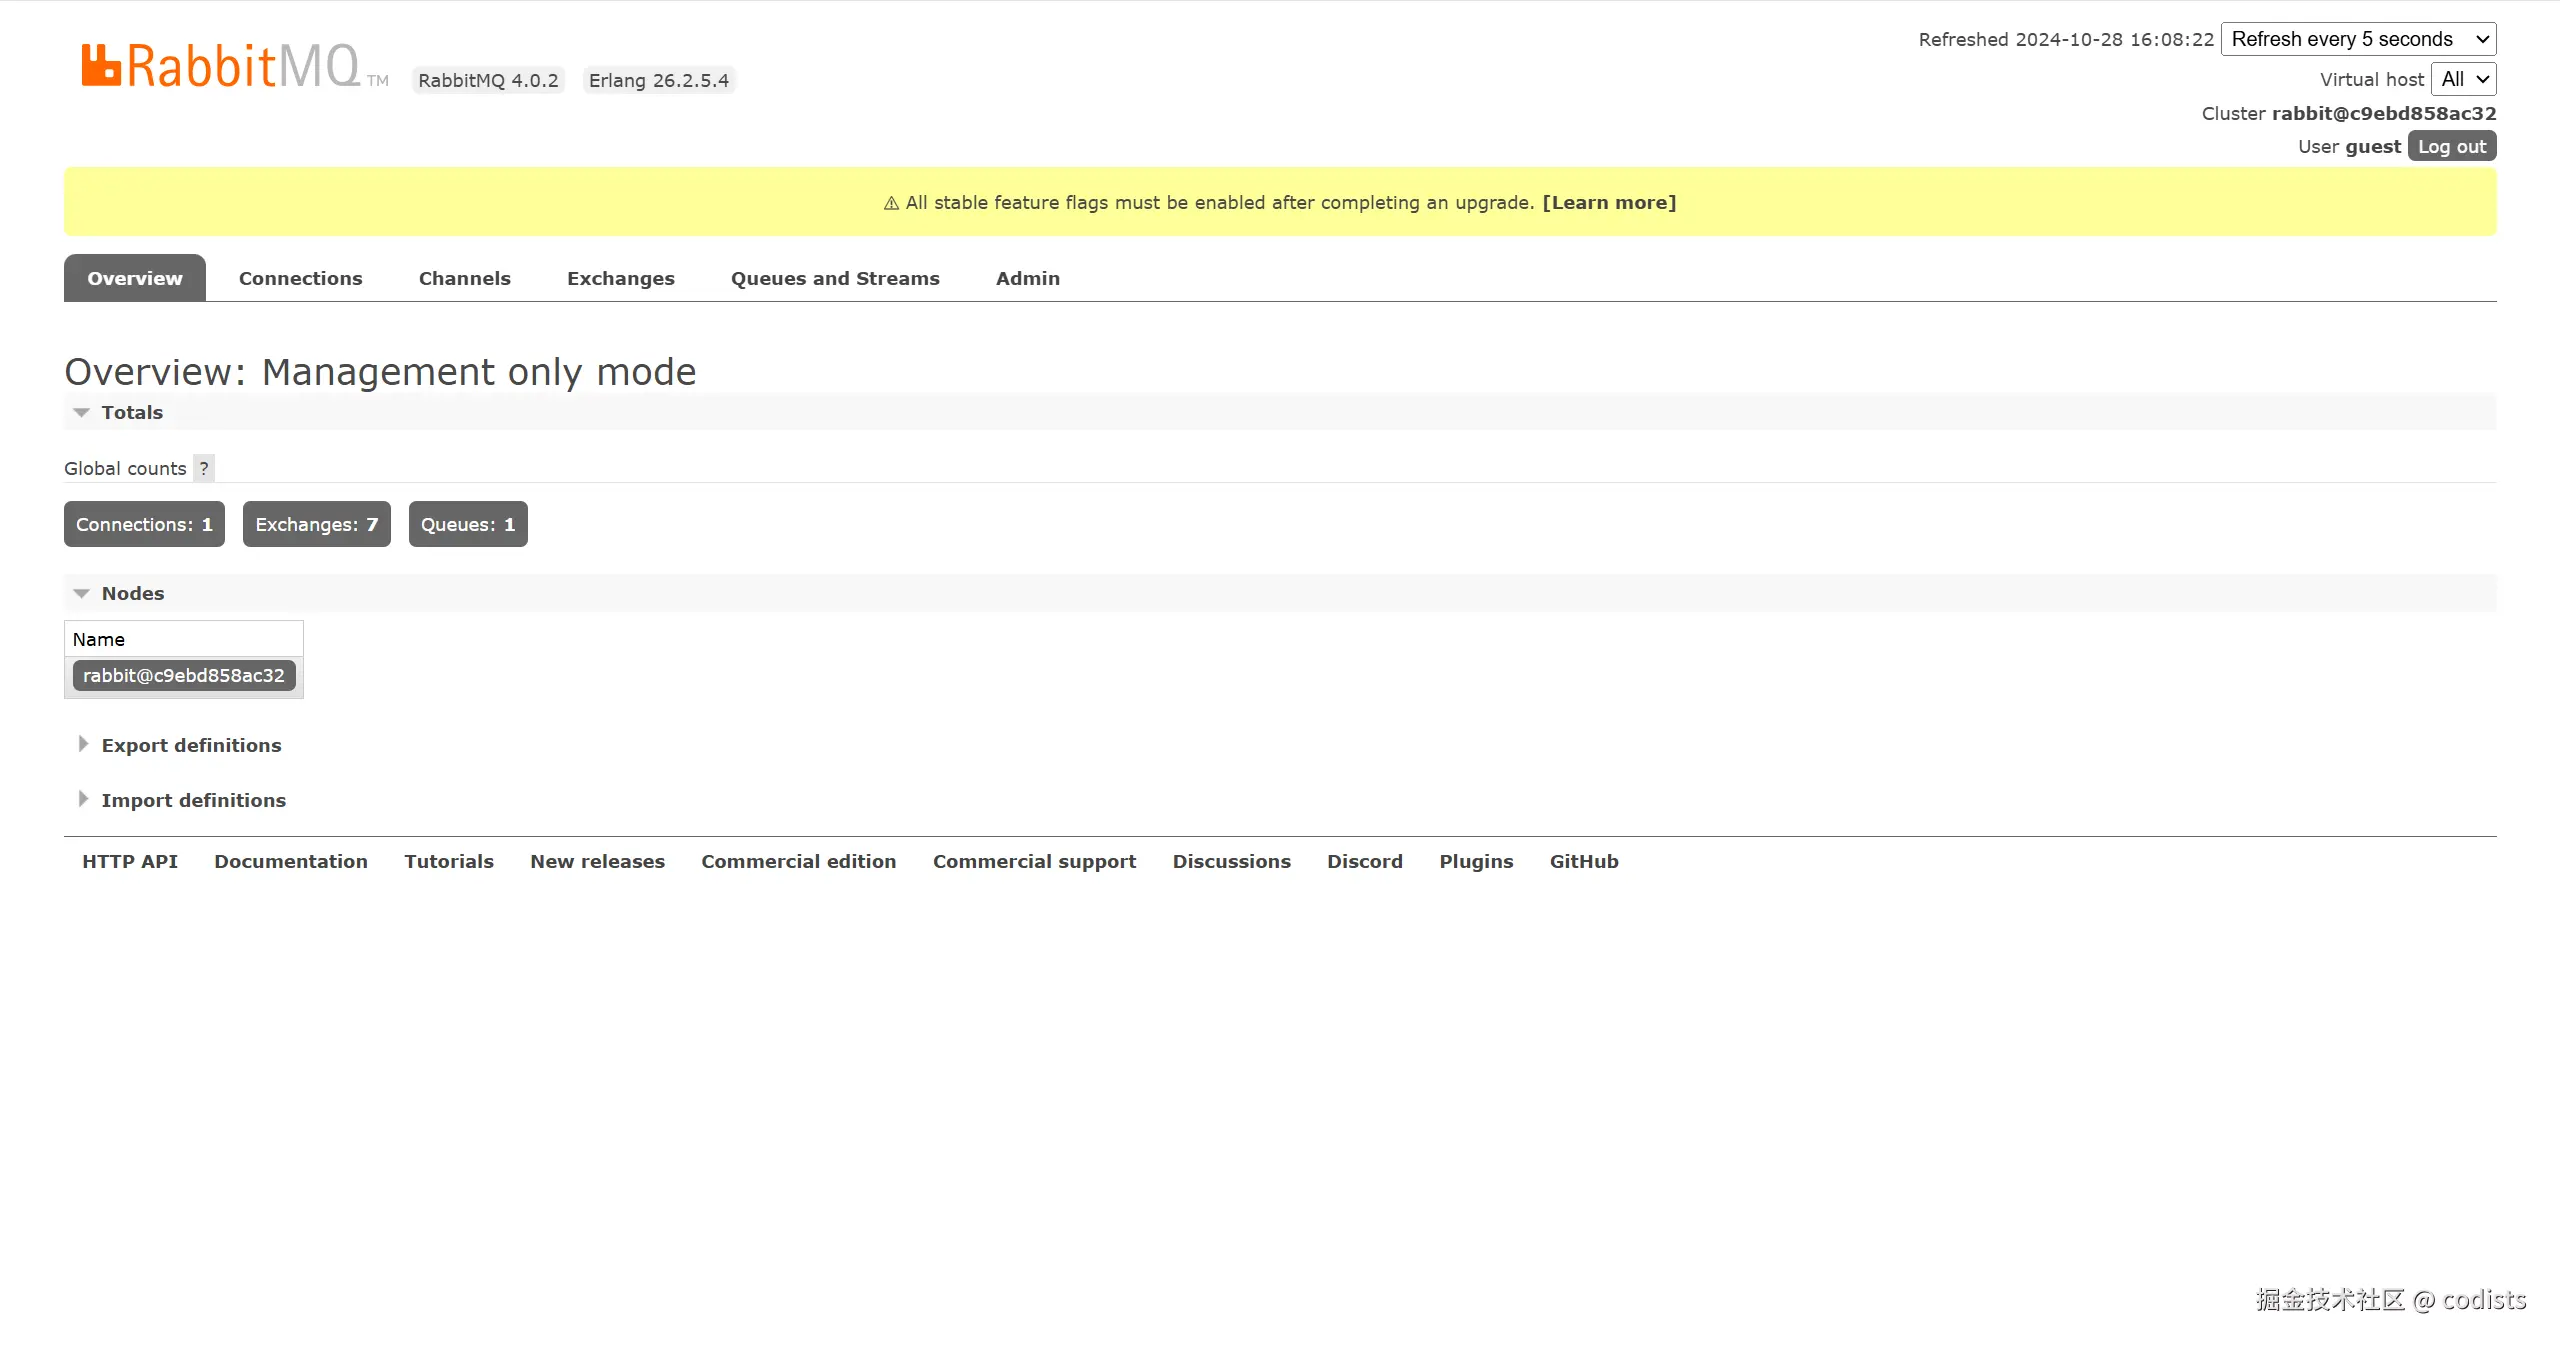2560x1347 pixels.
Task: Click the Refreshed 2024-10-28 16:08:22 timestamp
Action: pos(2066,39)
